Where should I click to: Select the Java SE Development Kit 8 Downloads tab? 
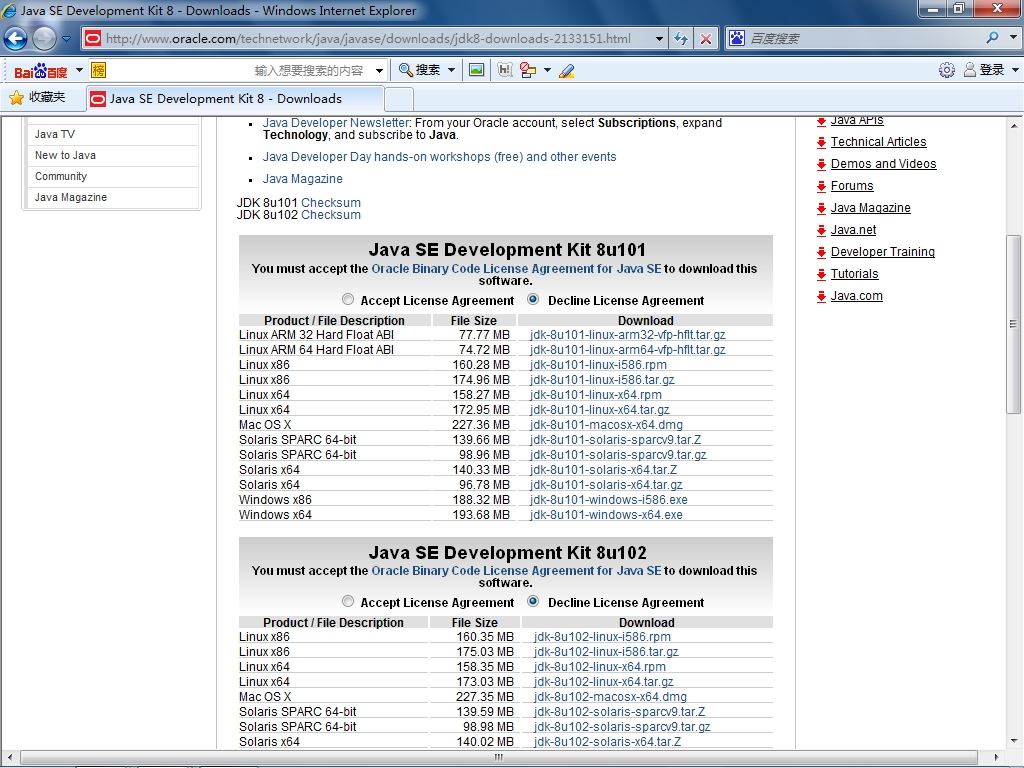click(x=235, y=99)
